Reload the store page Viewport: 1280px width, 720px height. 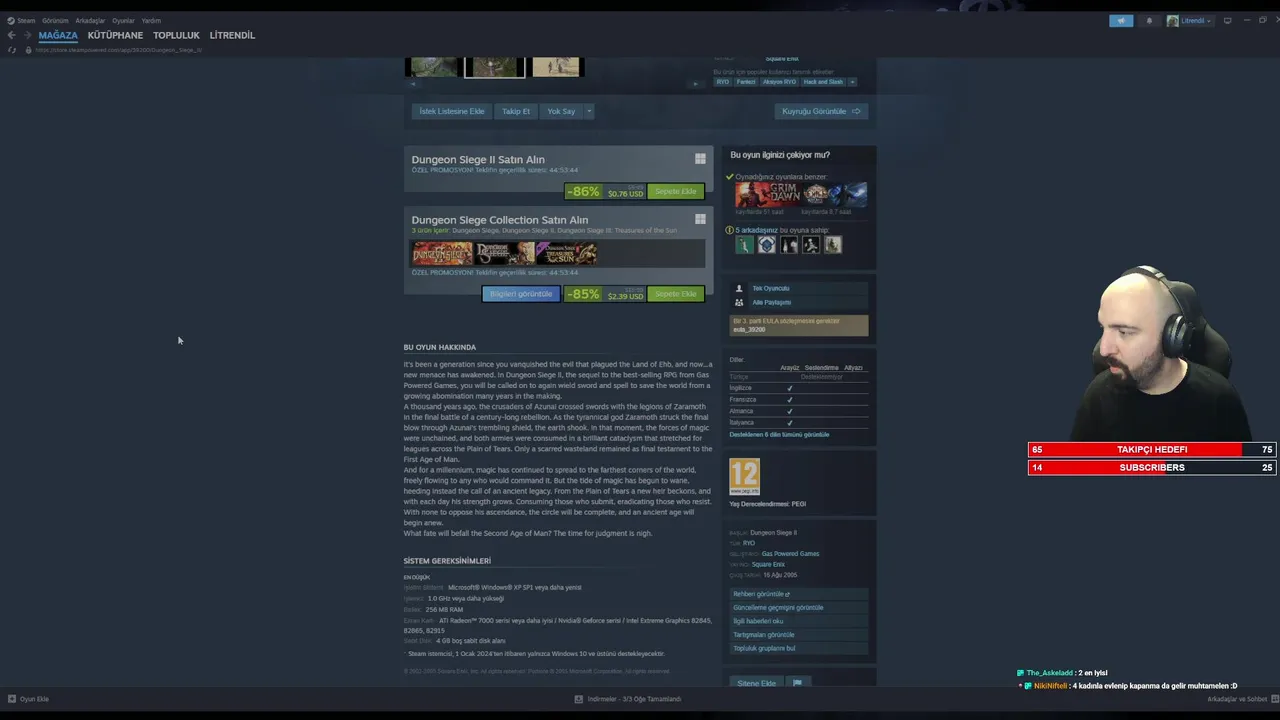12,50
